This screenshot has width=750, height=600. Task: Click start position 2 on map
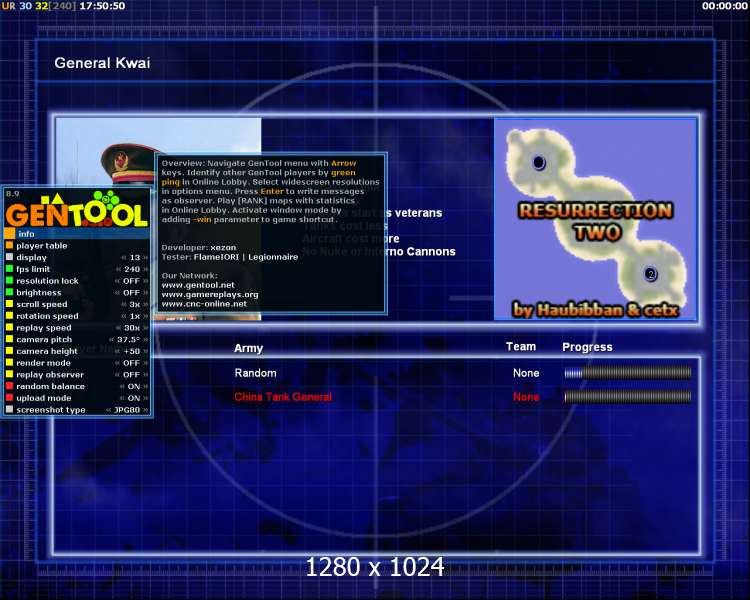[650, 274]
